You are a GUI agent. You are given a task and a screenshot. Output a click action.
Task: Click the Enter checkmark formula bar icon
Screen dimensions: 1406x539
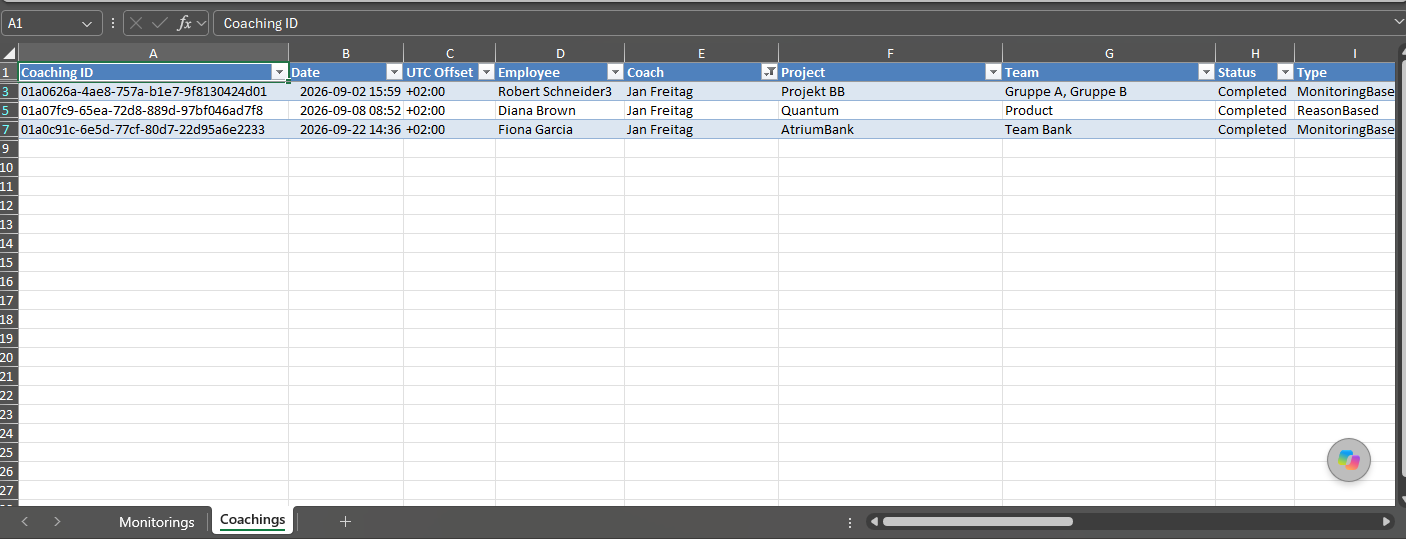(160, 23)
